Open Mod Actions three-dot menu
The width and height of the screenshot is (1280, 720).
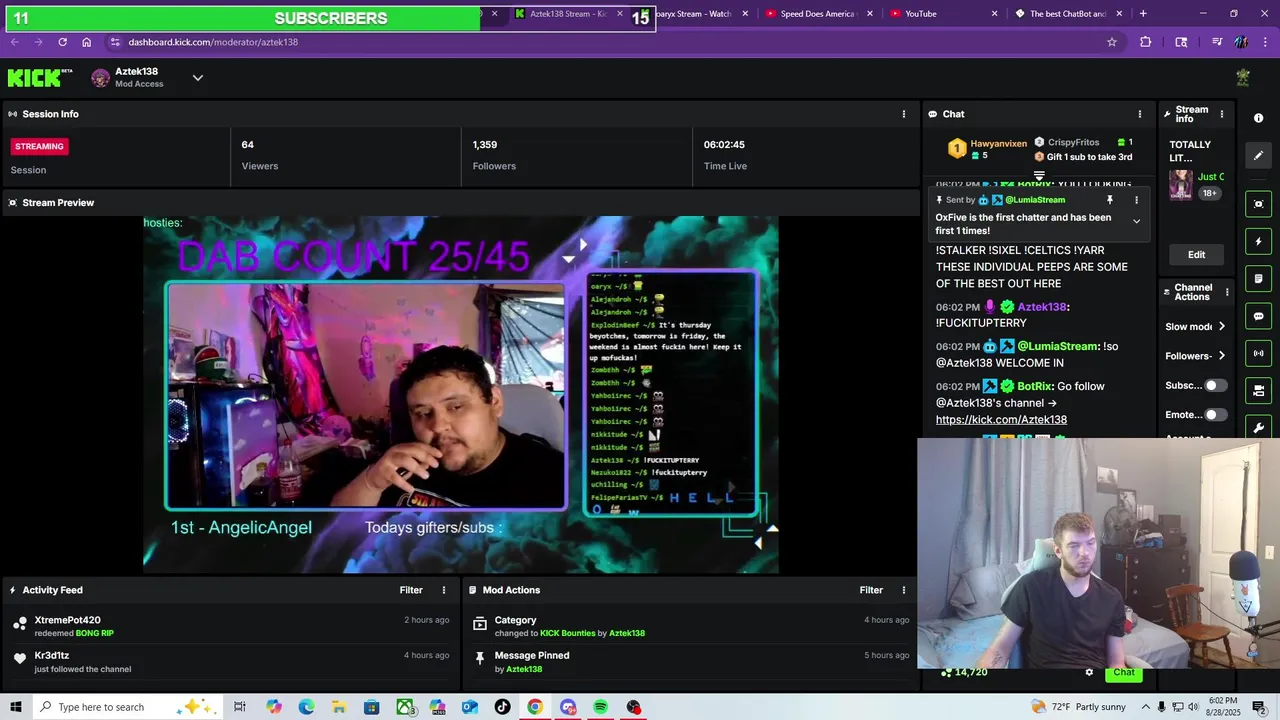[904, 590]
